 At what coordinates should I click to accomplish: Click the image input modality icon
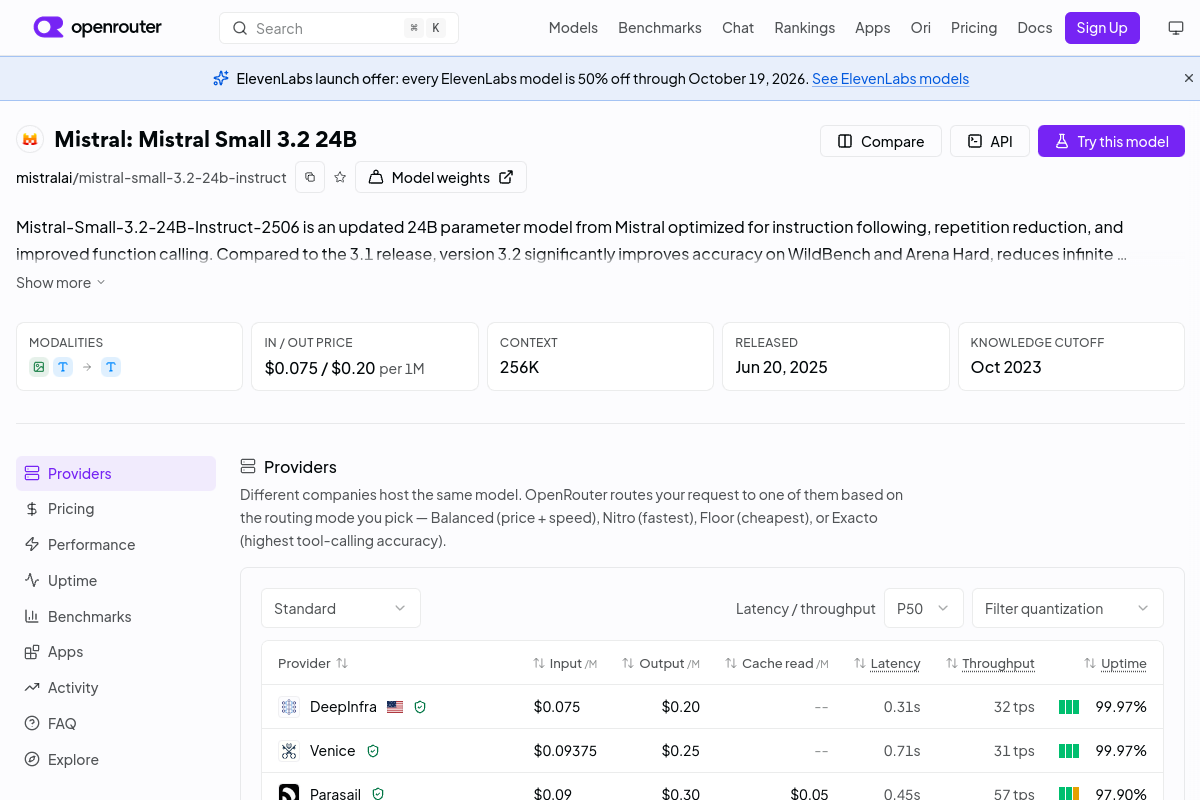coord(39,367)
